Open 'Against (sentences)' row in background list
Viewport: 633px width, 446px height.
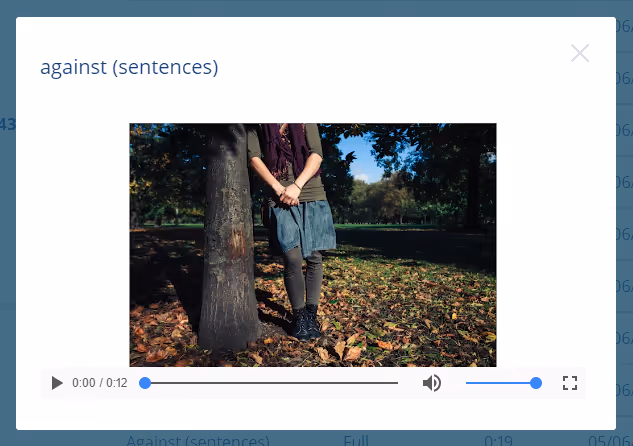pos(198,440)
